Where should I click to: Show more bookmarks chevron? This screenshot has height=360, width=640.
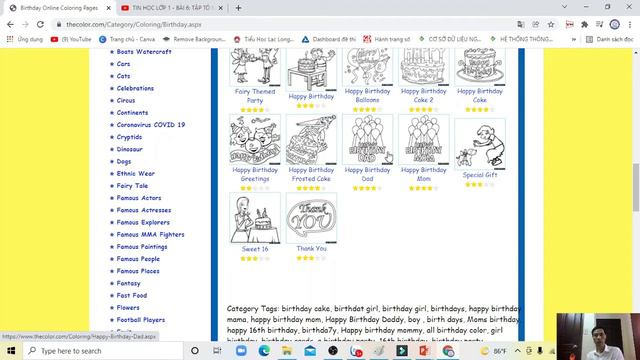[574, 39]
